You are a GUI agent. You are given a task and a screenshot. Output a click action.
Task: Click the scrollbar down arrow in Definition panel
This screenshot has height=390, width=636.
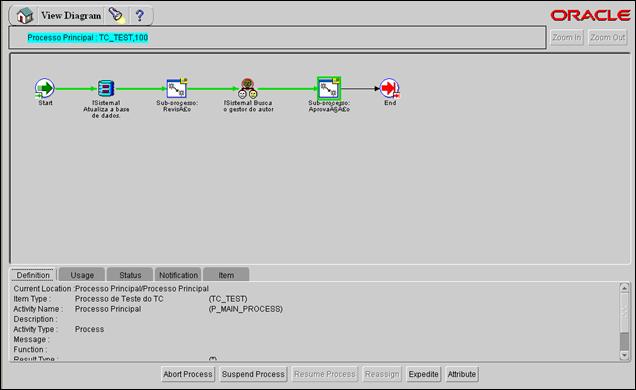point(624,355)
